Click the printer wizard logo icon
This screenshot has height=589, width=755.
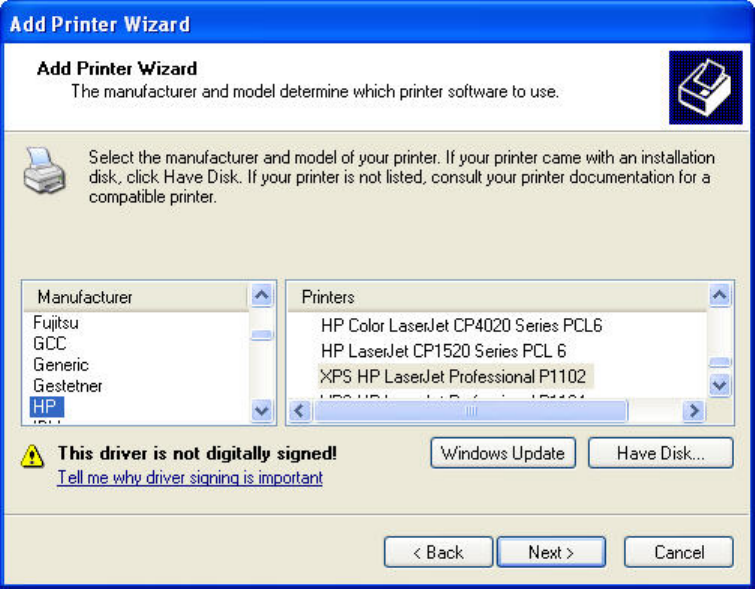point(705,88)
